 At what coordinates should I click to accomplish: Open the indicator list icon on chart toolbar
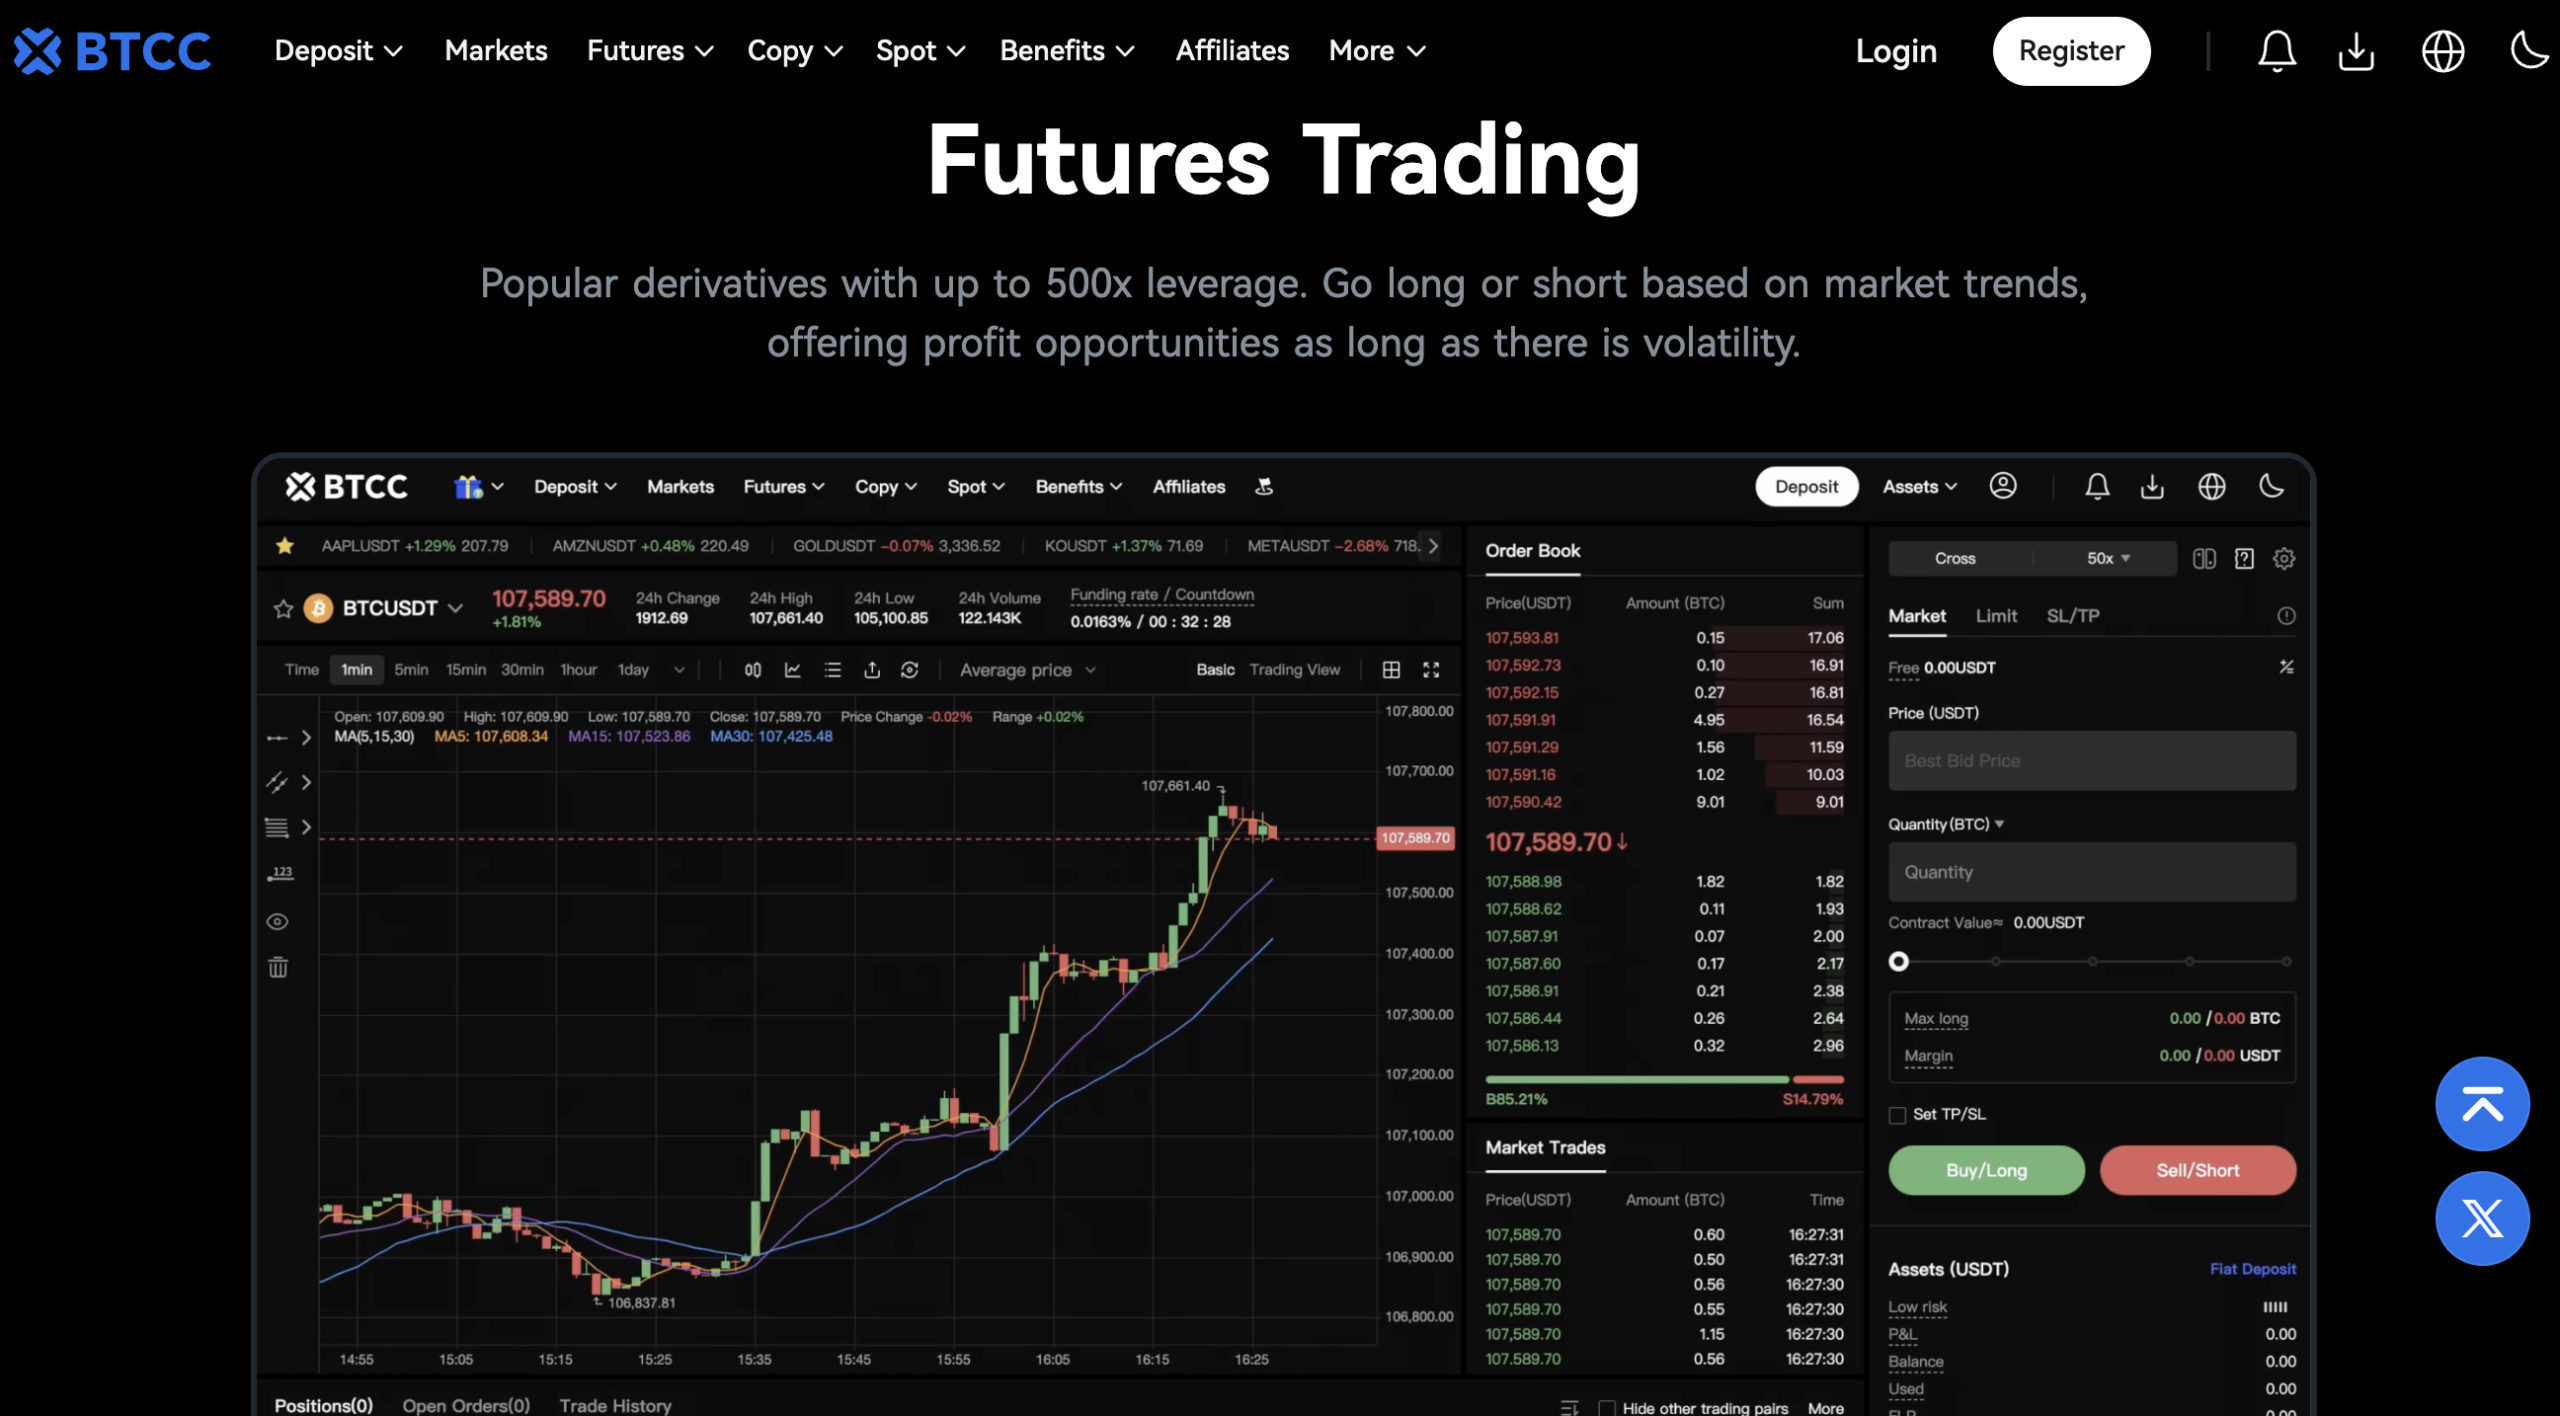coord(833,670)
